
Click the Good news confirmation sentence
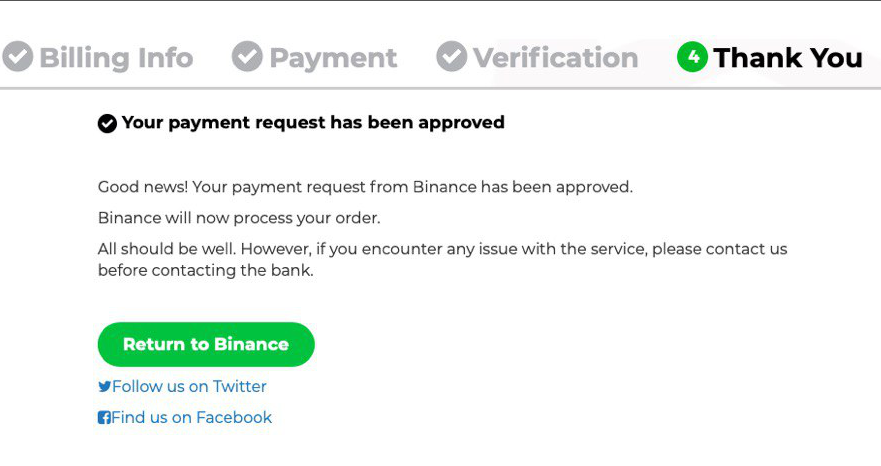365,187
